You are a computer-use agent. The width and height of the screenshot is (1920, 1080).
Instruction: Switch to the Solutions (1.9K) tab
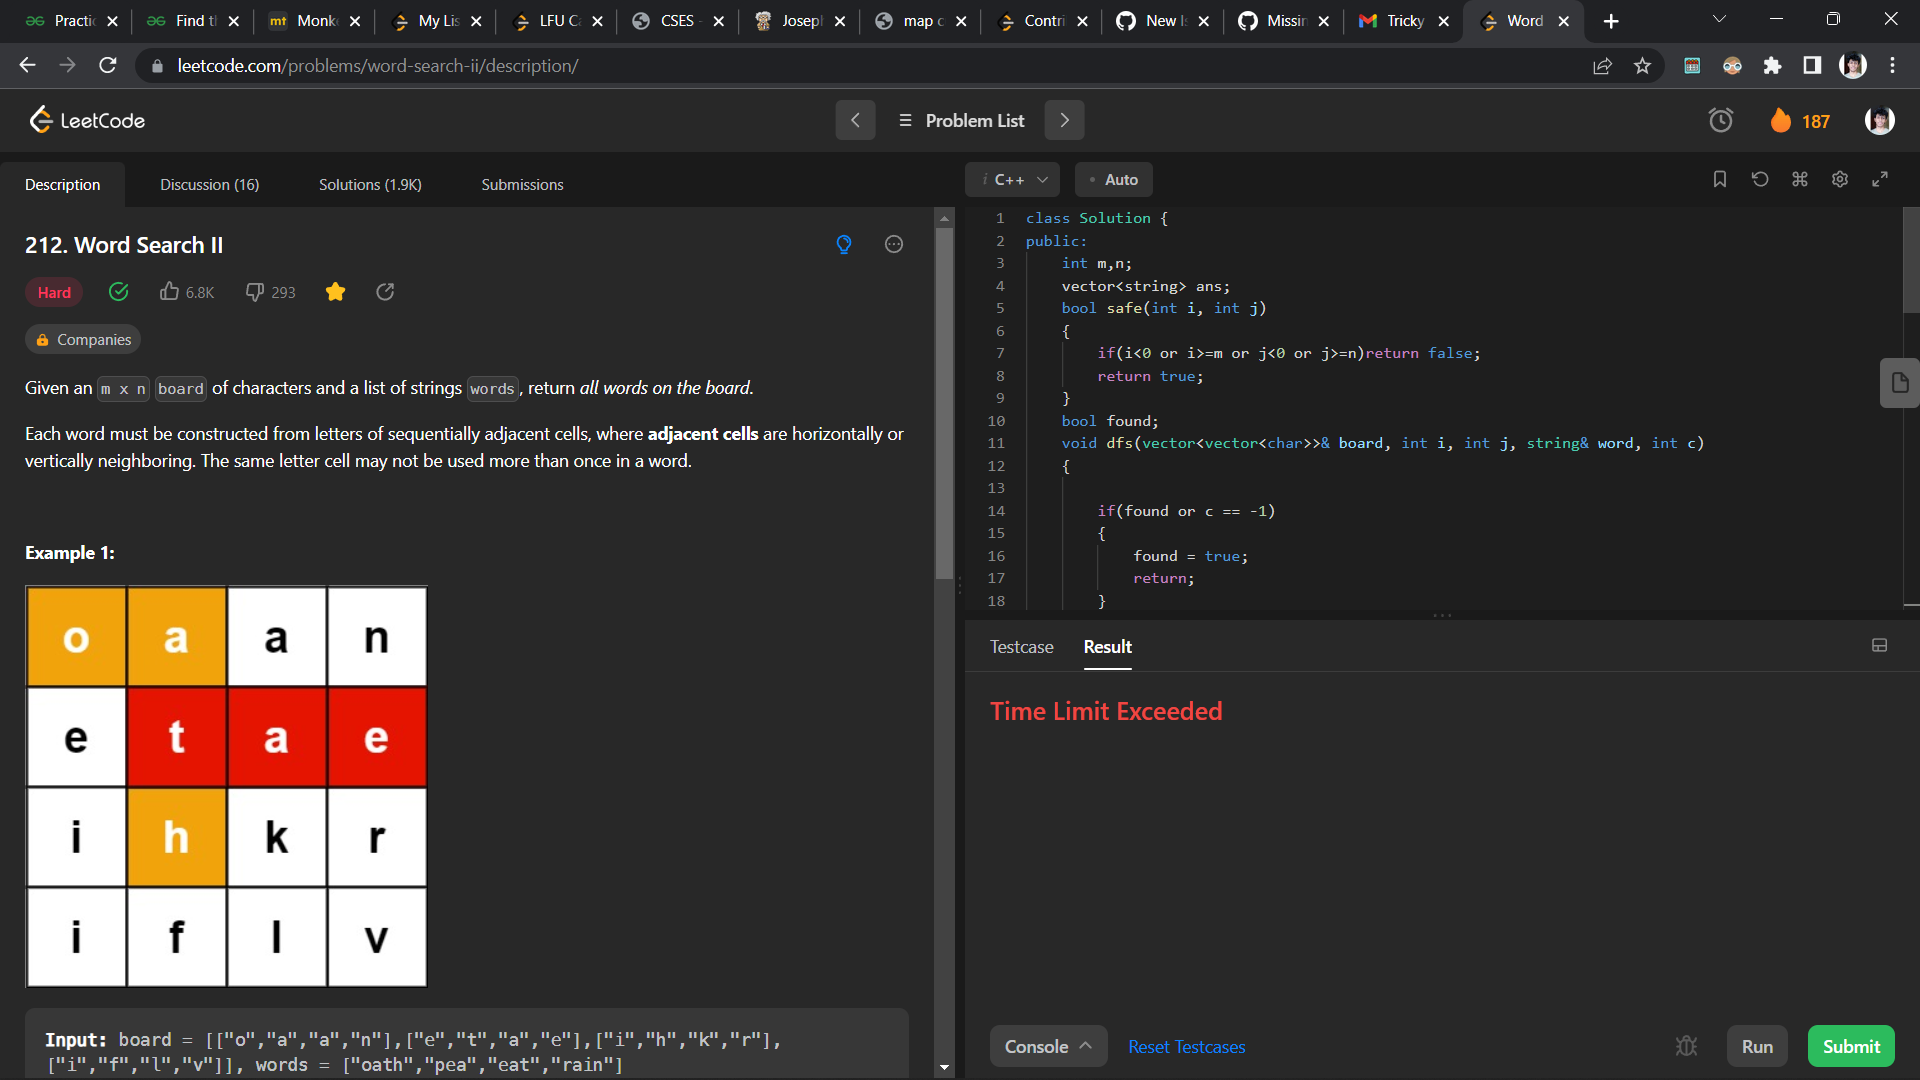370,185
